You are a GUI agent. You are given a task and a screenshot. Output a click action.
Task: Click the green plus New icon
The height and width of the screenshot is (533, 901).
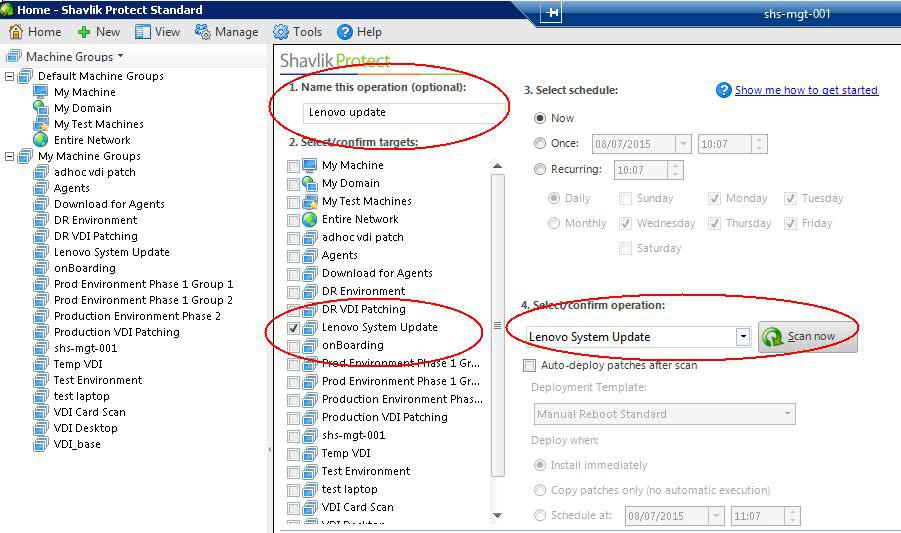pos(84,32)
